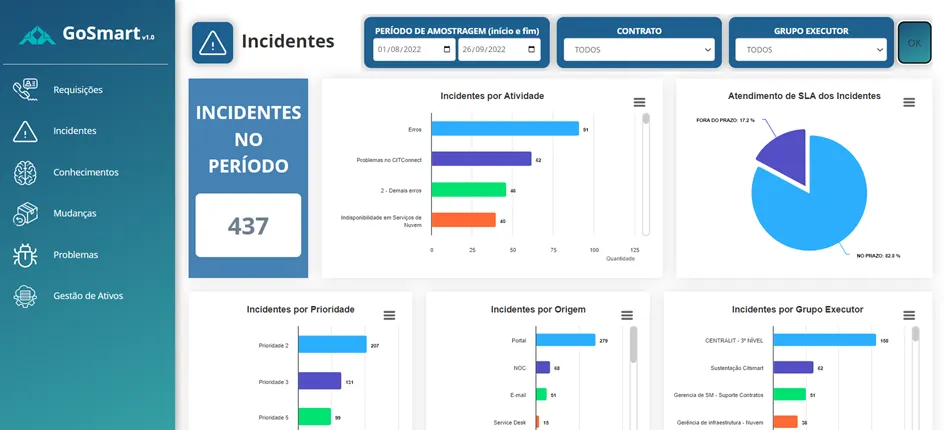Open the Conhecimentos brain icon
The width and height of the screenshot is (945, 430).
[25, 172]
